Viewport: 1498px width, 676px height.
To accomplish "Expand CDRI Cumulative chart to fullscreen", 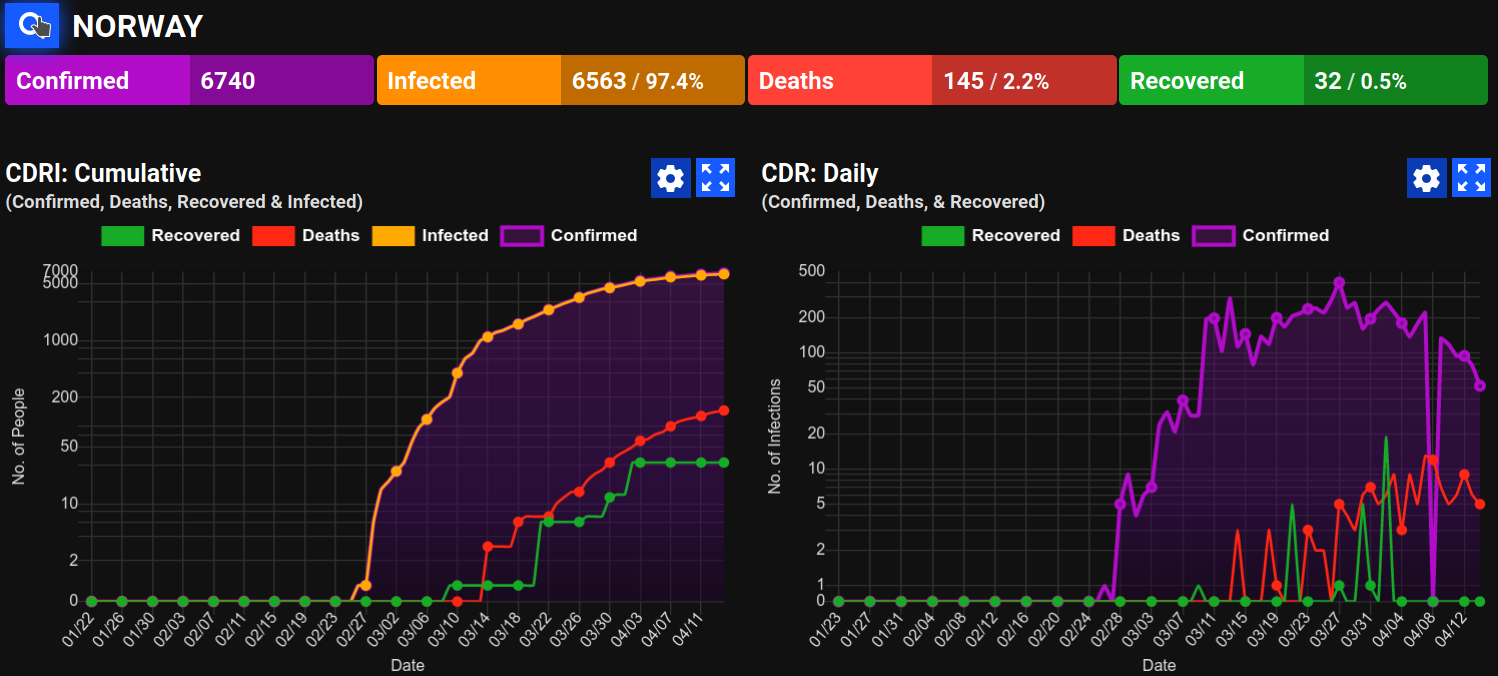I will click(715, 178).
